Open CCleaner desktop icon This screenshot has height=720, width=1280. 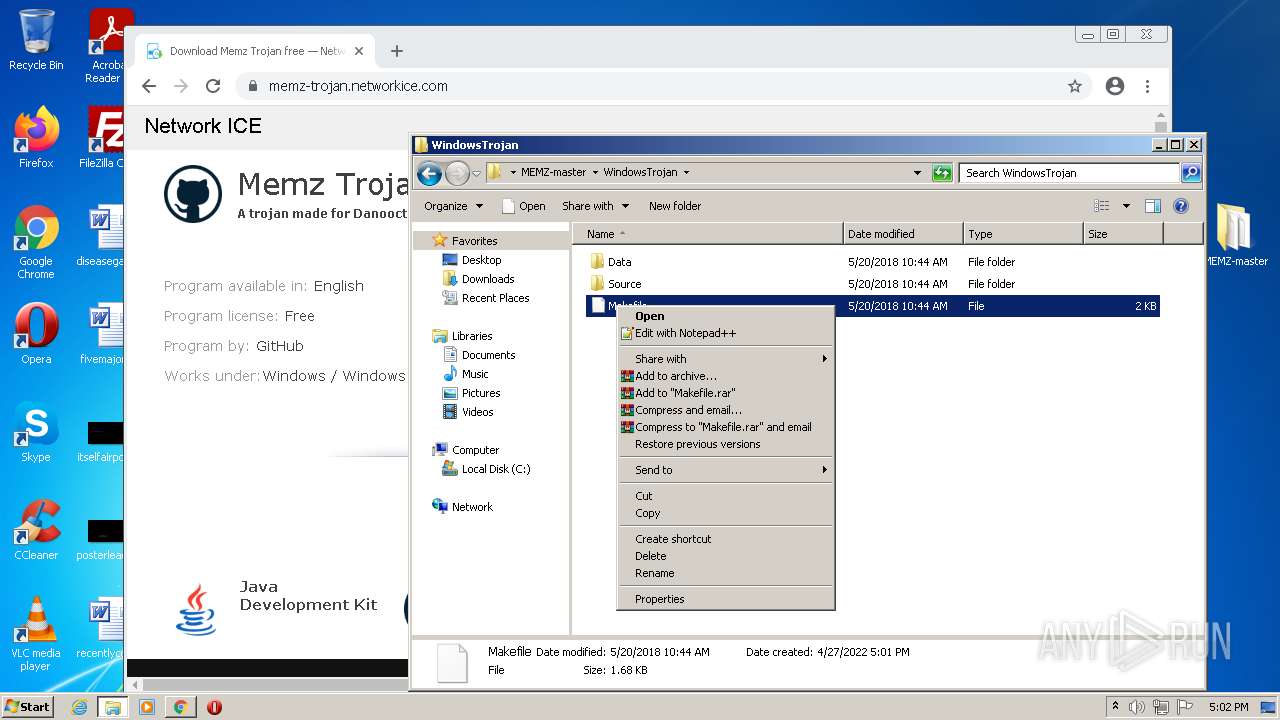[x=36, y=530]
